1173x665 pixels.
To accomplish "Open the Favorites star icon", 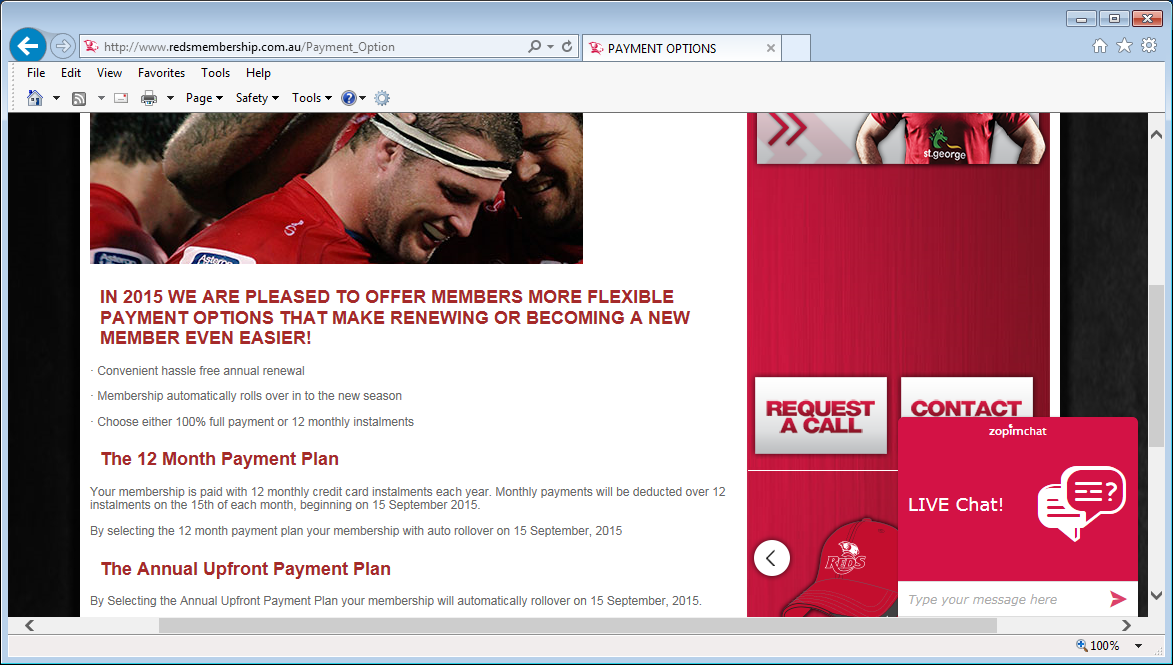I will [1124, 46].
